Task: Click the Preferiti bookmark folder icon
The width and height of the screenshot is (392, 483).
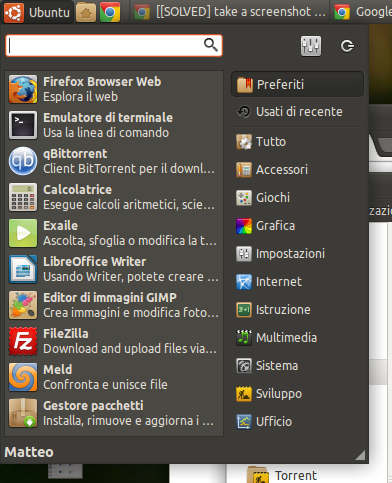Action: coord(245,85)
